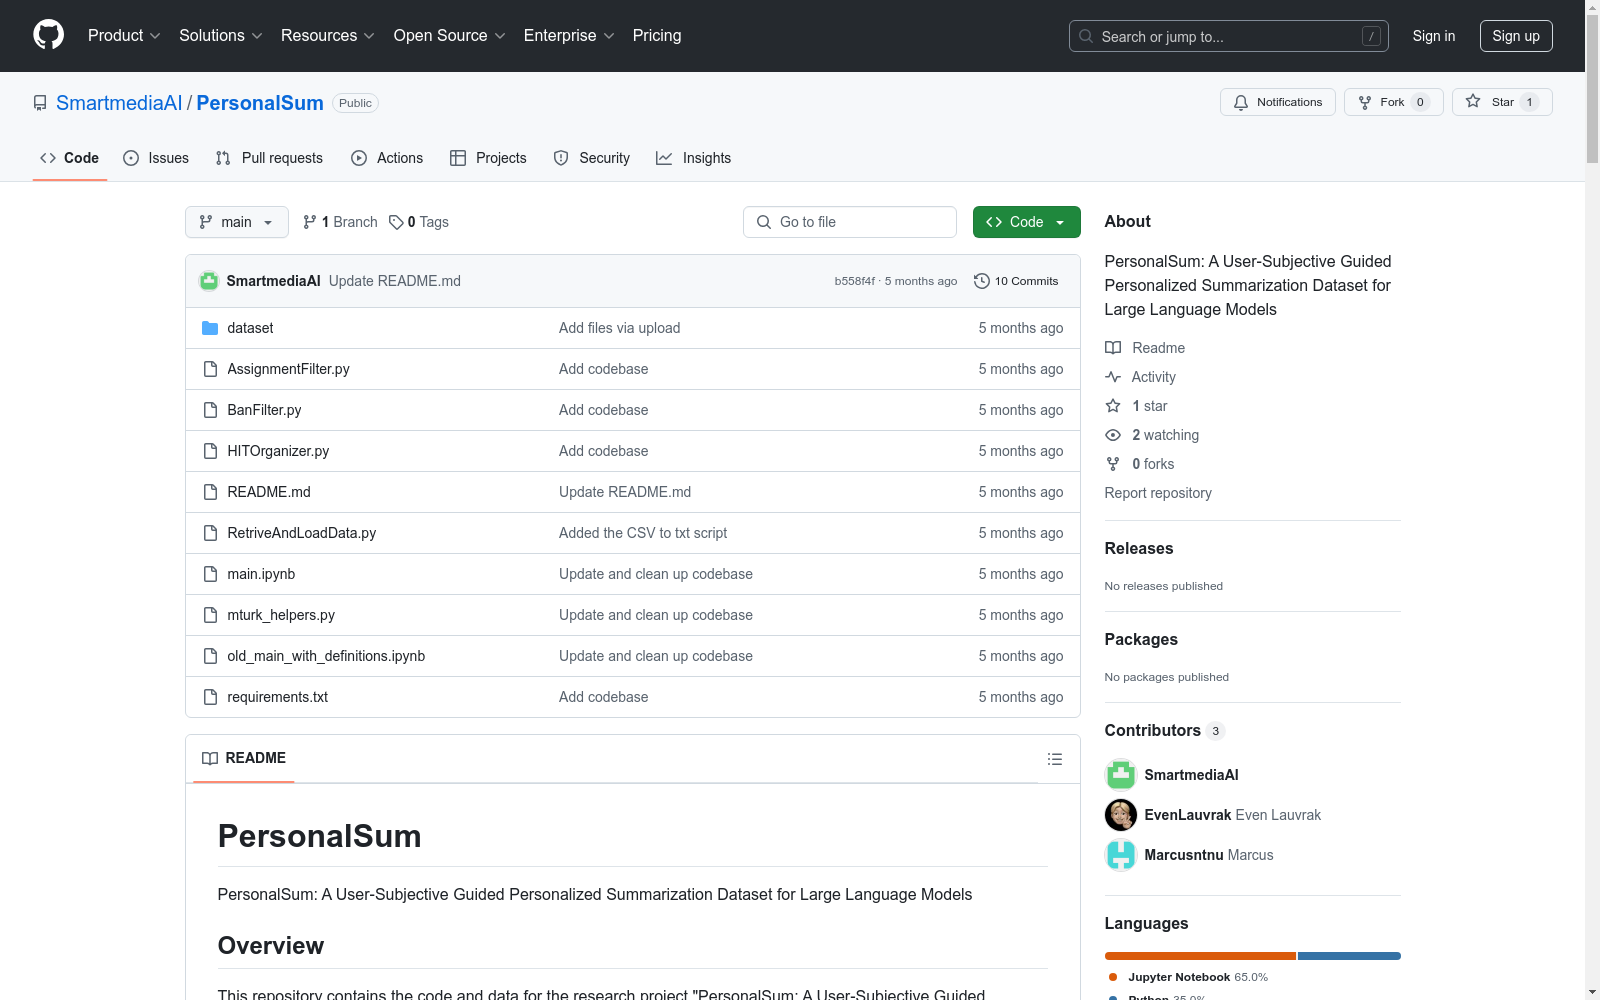The image size is (1600, 1000).
Task: Switch to the Issues tab
Action: point(156,158)
